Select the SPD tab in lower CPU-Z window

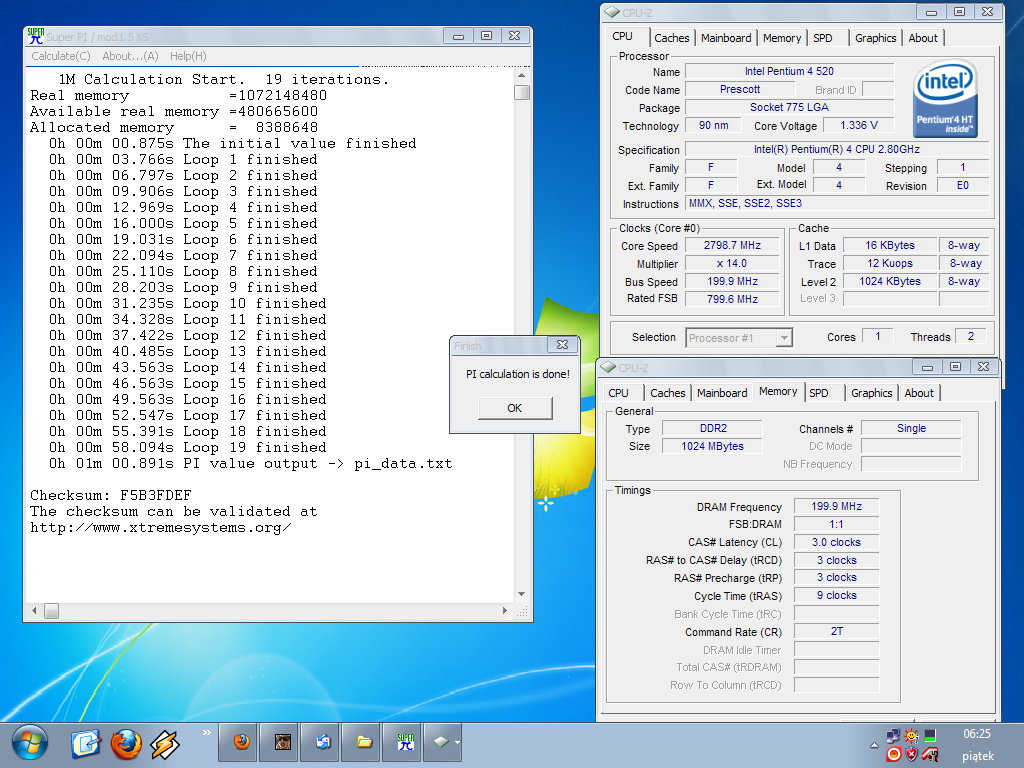(x=819, y=393)
